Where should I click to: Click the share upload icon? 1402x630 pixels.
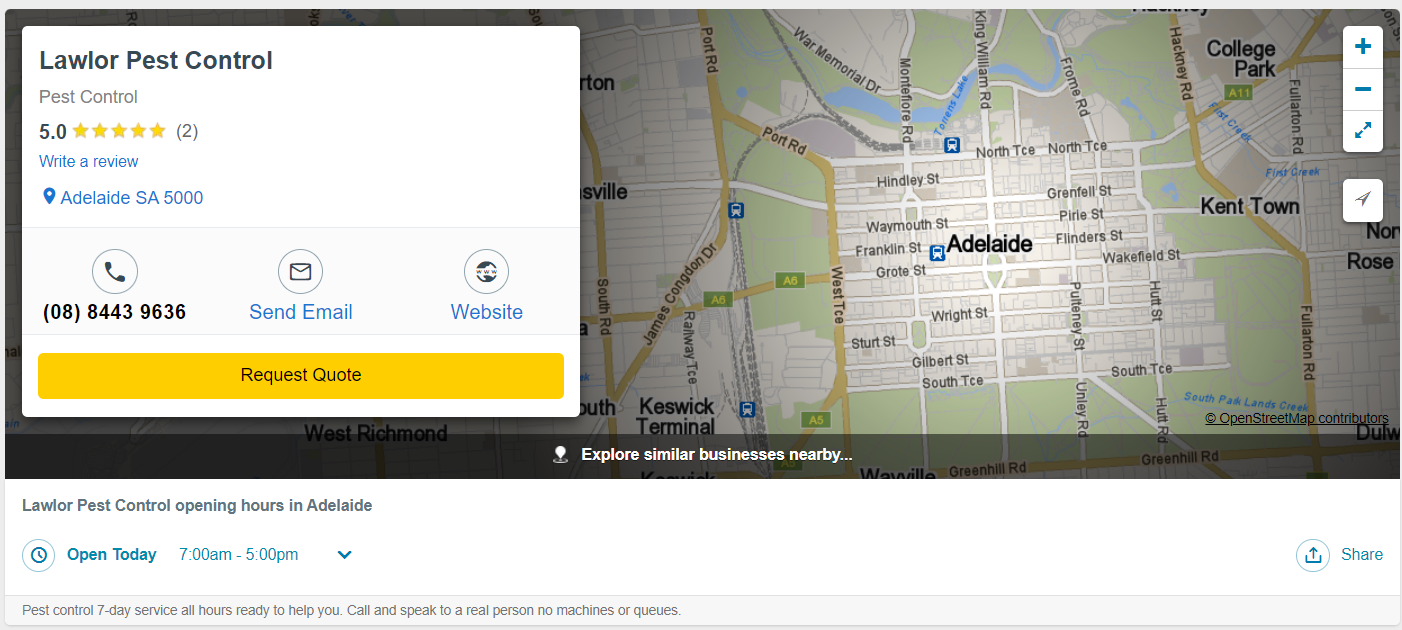point(1312,555)
